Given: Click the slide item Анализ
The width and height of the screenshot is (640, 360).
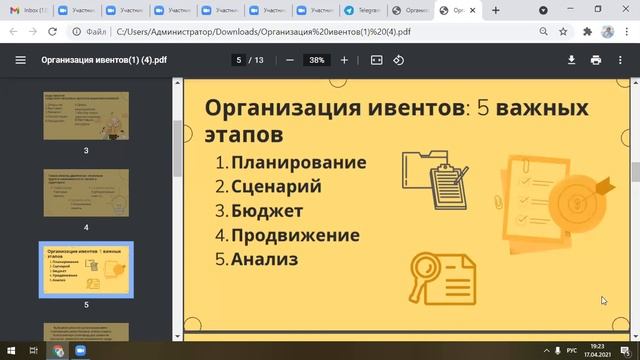Looking at the screenshot, I should coord(264,259).
